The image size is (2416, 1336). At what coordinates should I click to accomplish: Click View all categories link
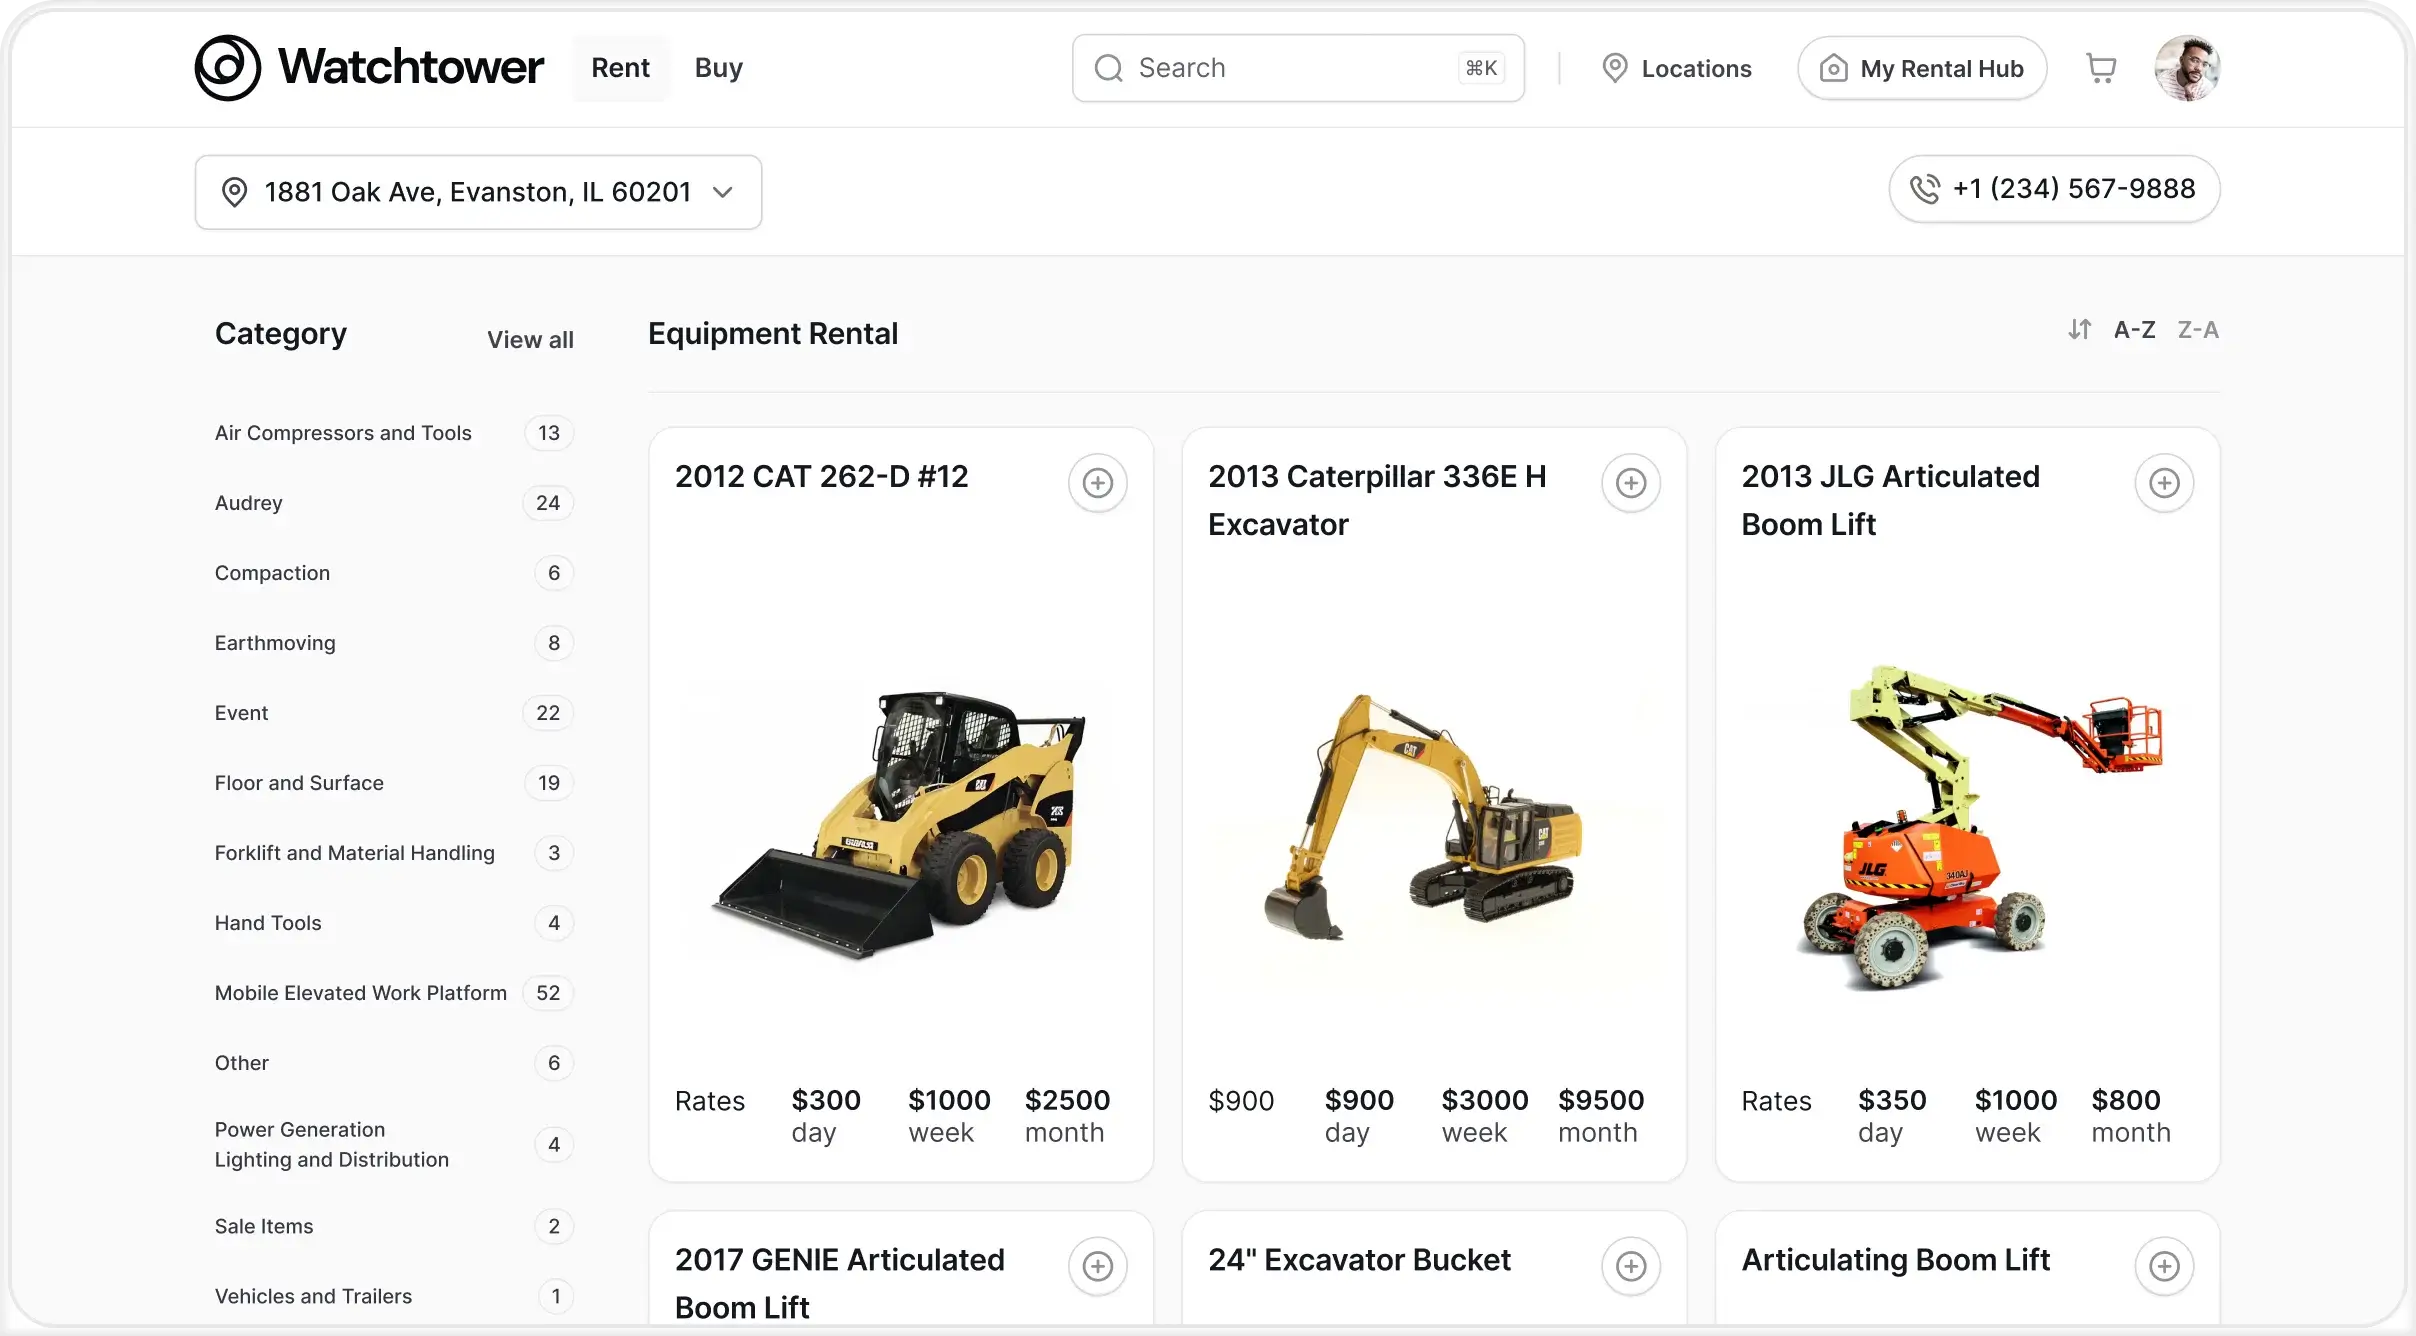pyautogui.click(x=530, y=340)
